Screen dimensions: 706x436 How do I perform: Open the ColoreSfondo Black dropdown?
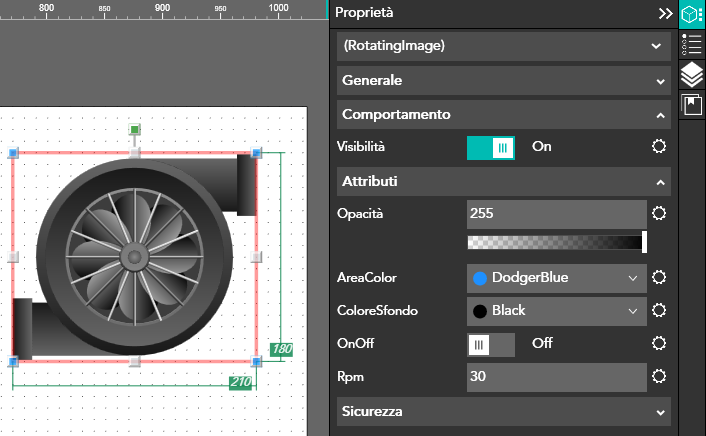(x=556, y=311)
